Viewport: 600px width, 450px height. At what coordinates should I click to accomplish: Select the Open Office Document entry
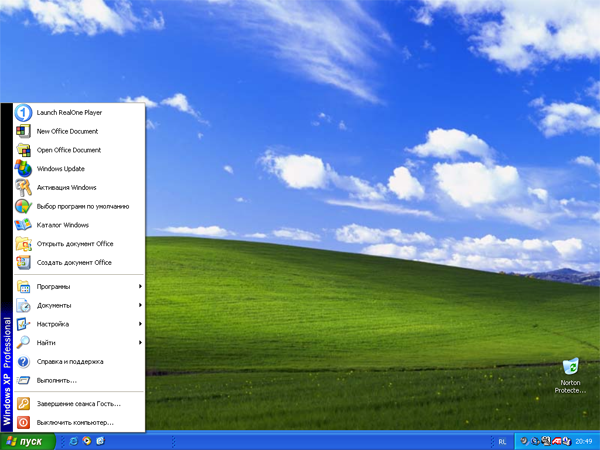click(79, 150)
